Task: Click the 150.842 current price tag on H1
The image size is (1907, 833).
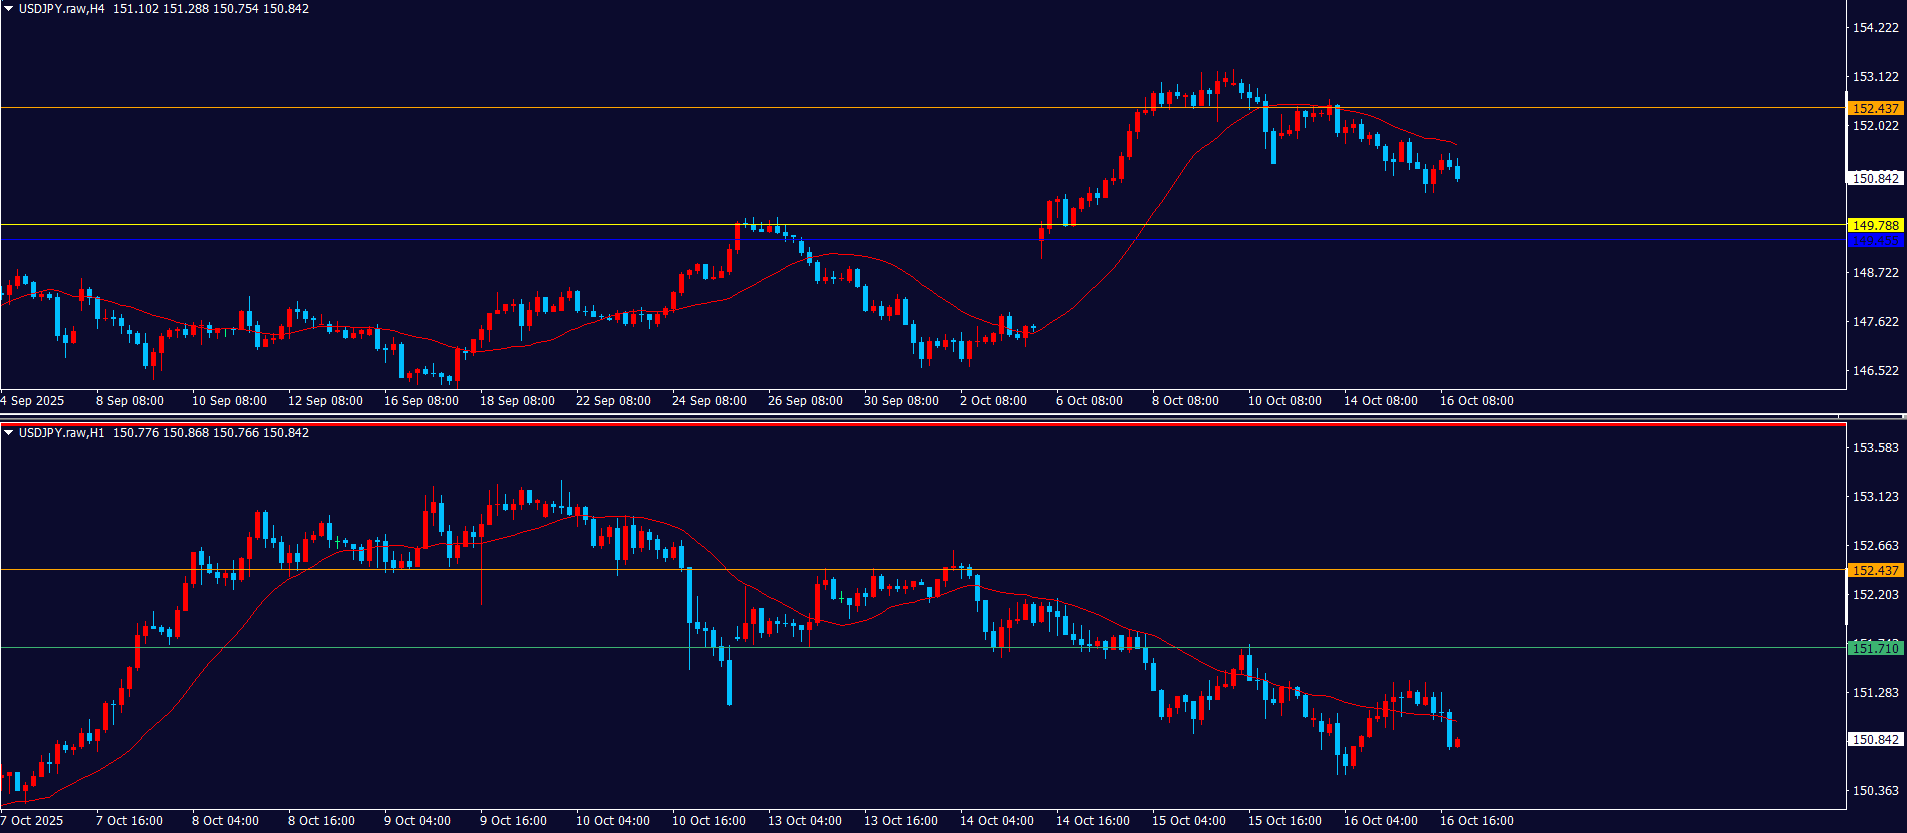Action: pos(1875,740)
